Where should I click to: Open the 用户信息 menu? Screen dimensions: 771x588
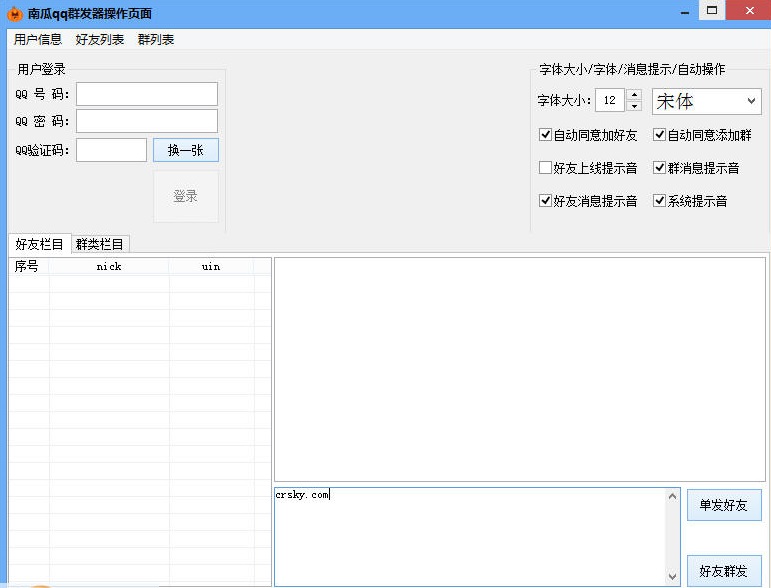[x=38, y=40]
